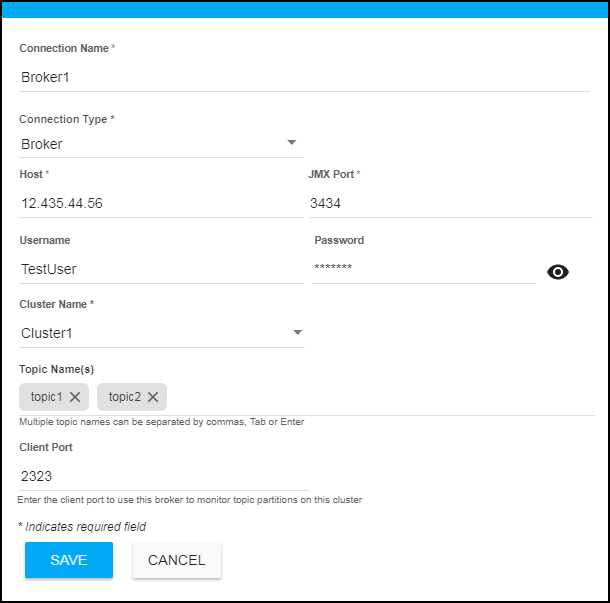Delete the topic2 chip with its X icon
The width and height of the screenshot is (610, 603).
tap(153, 397)
